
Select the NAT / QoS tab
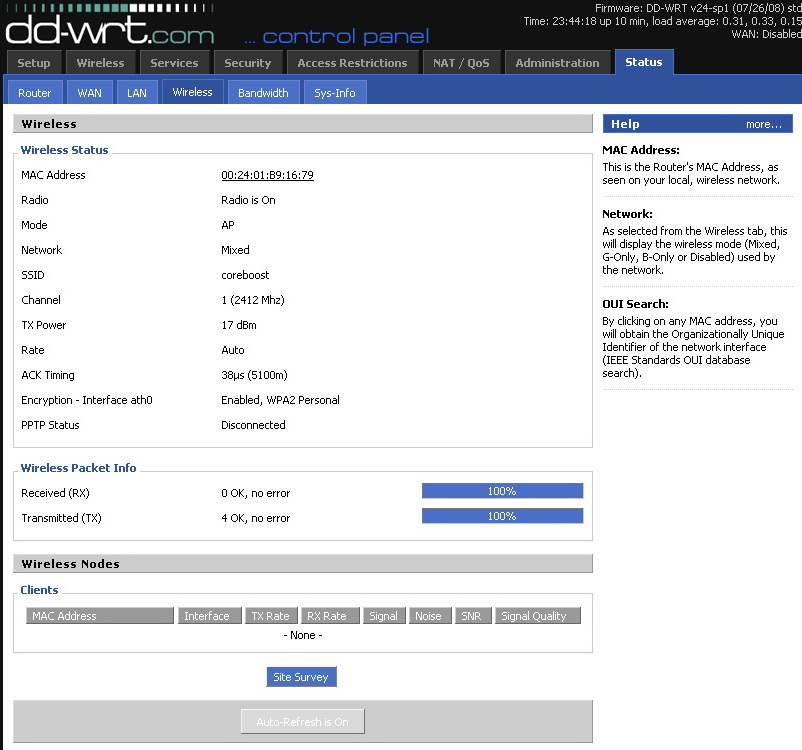(x=461, y=63)
